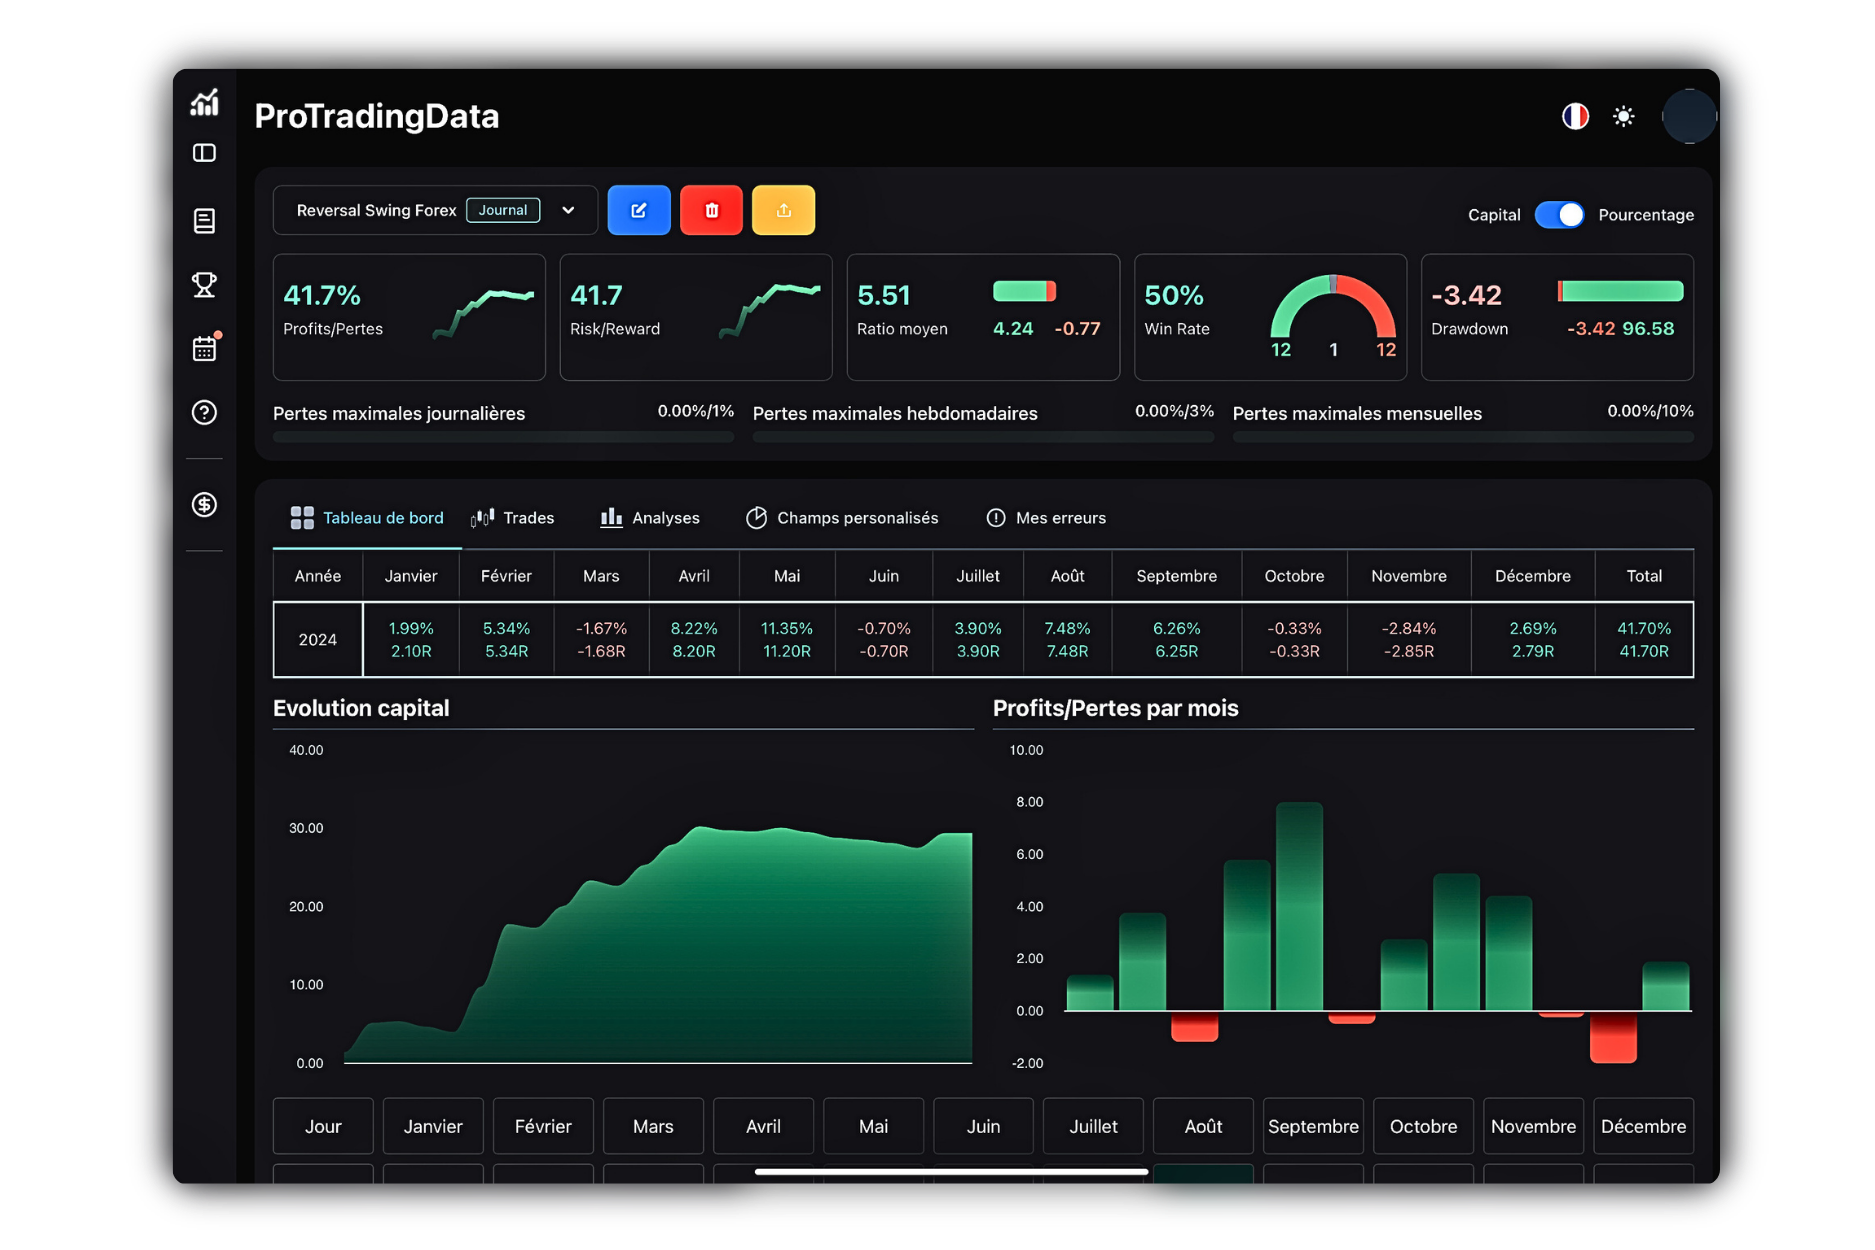Open the calendar icon in sidebar
This screenshot has width=1875, height=1250.
(204, 348)
